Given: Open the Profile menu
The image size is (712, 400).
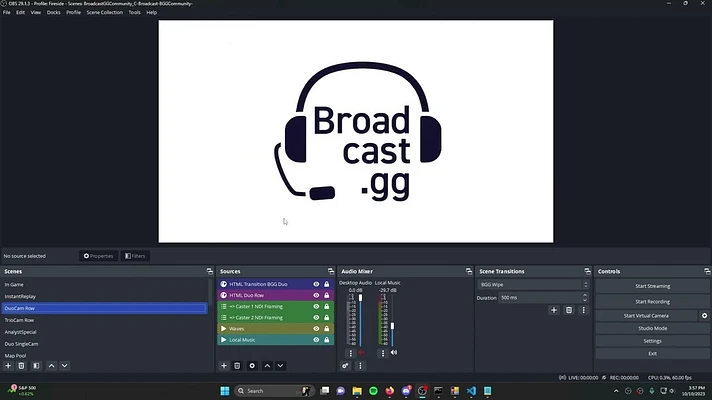Looking at the screenshot, I should click(74, 12).
